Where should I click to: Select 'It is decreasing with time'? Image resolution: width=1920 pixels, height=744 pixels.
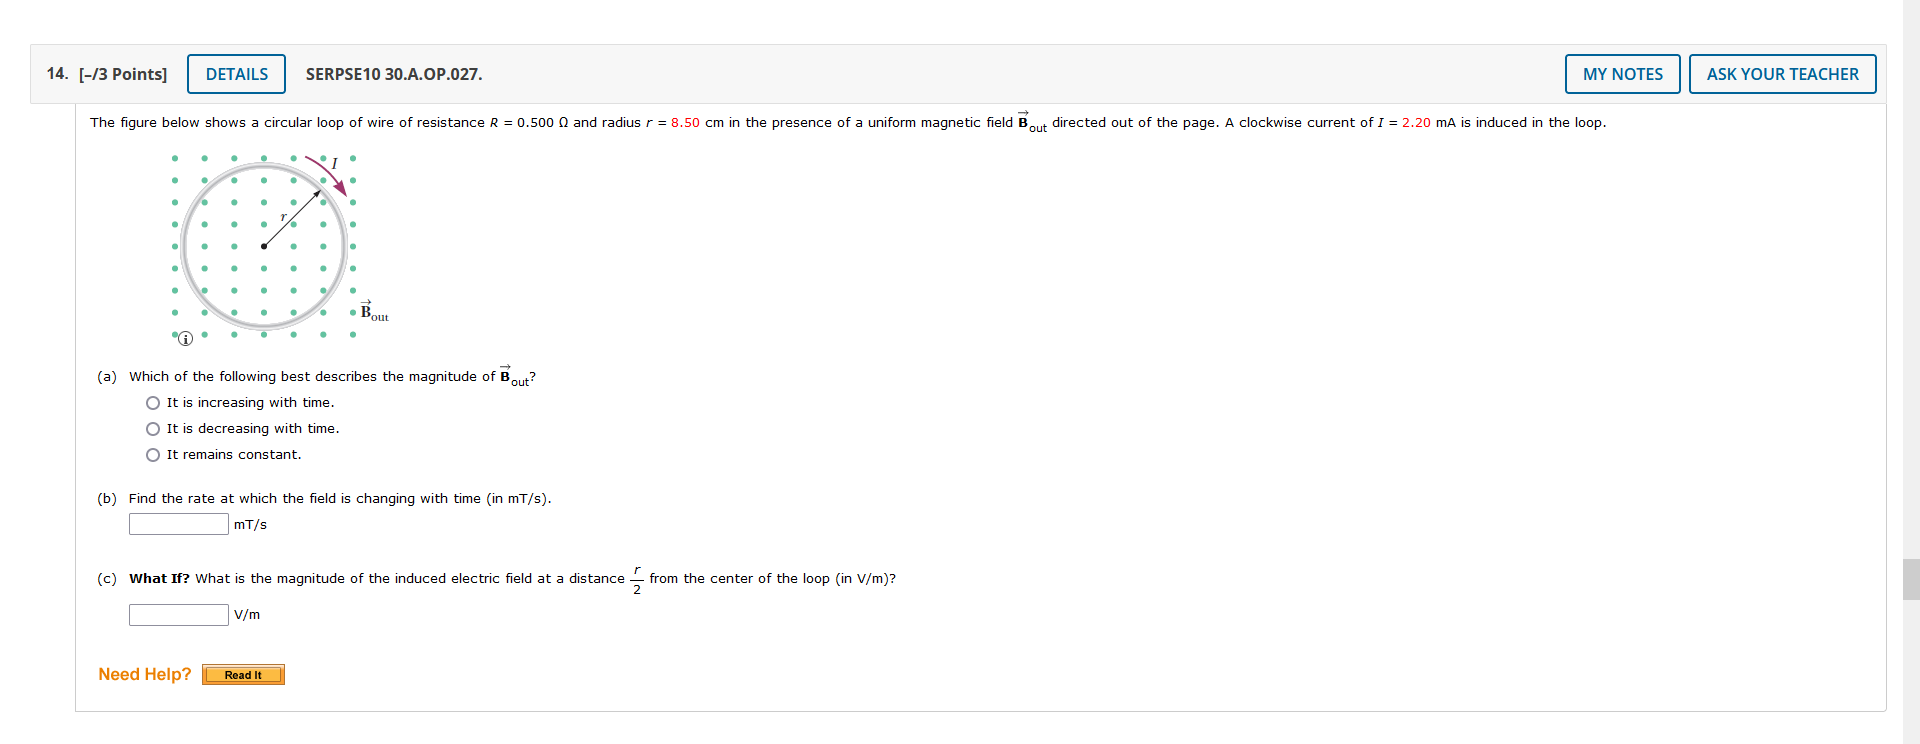point(153,428)
